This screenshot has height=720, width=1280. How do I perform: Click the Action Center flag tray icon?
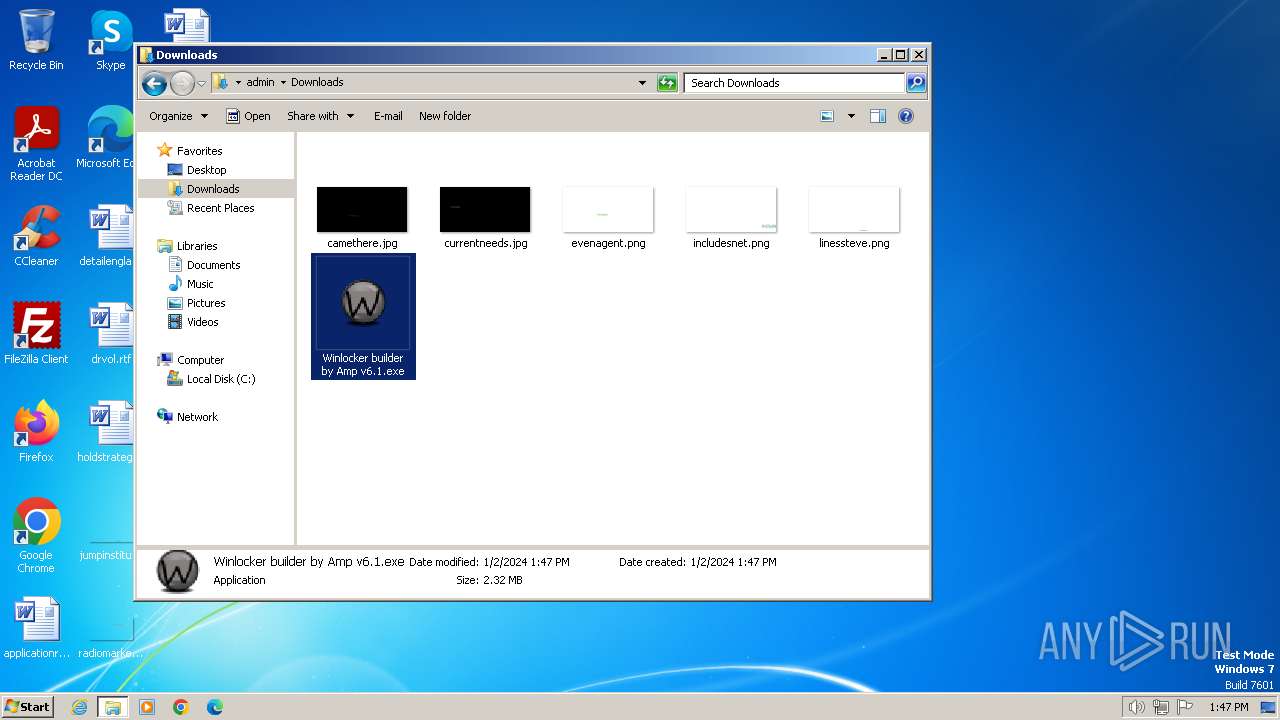tap(1185, 707)
